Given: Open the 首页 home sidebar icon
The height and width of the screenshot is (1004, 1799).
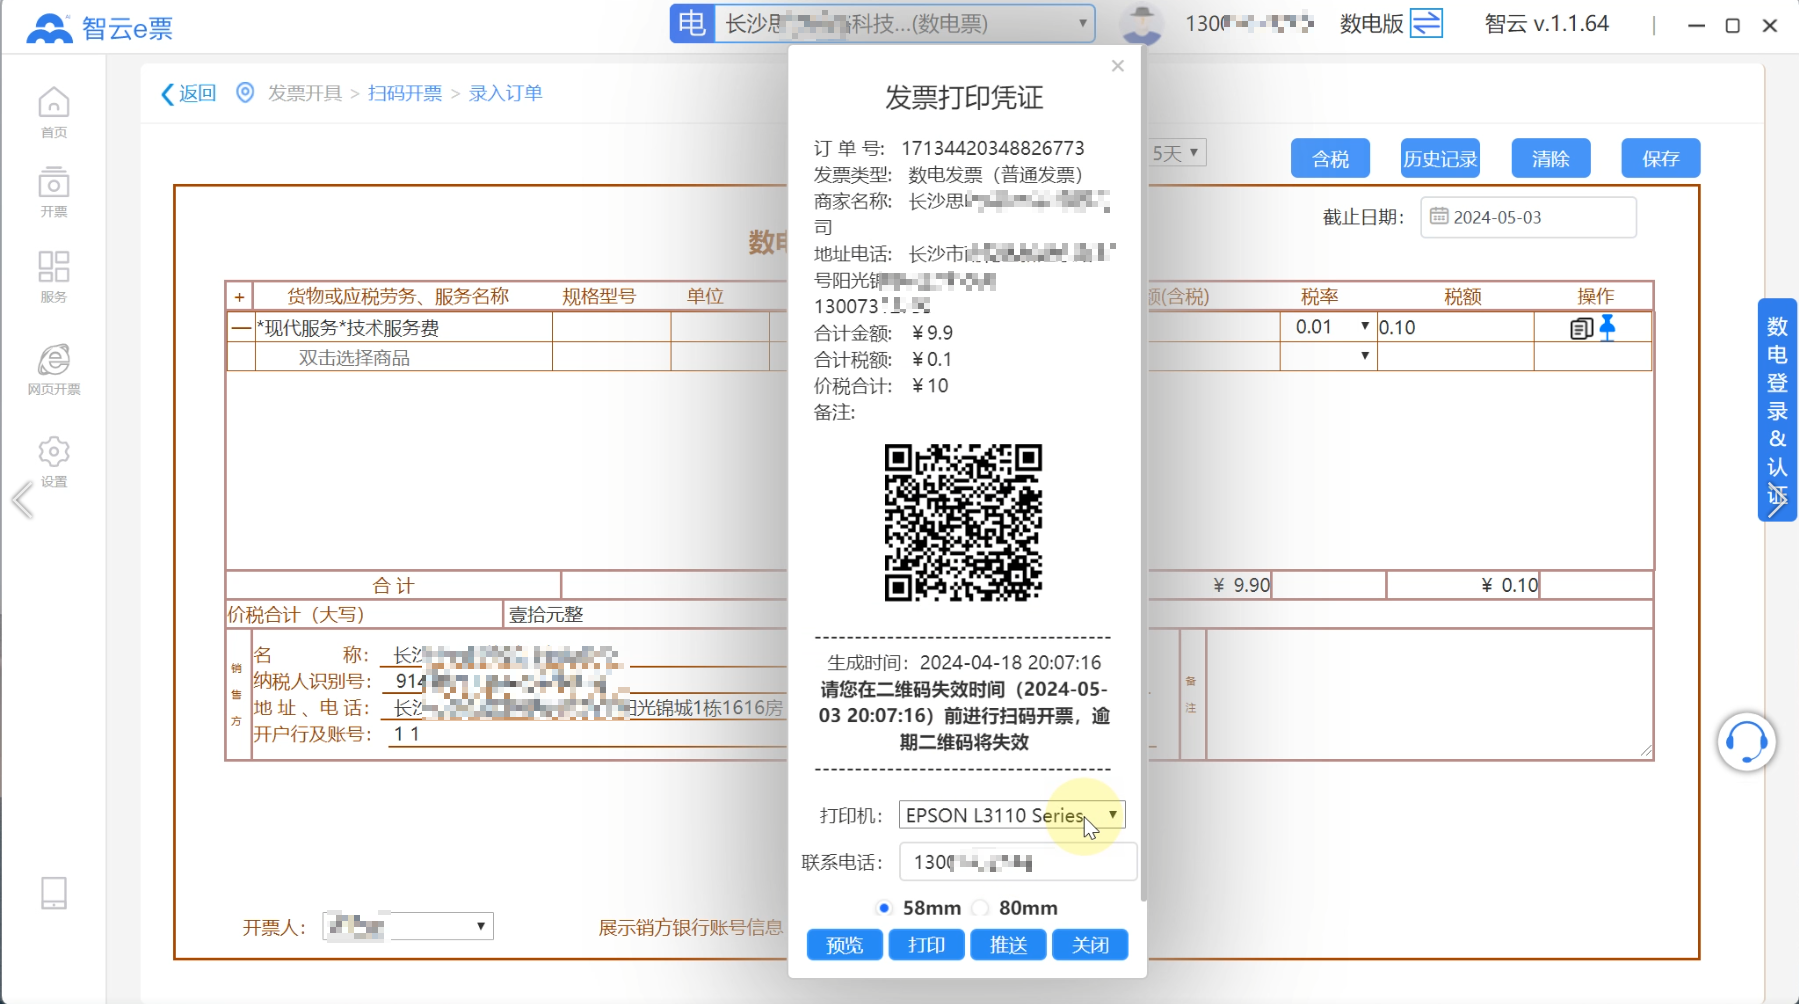Looking at the screenshot, I should tap(54, 112).
